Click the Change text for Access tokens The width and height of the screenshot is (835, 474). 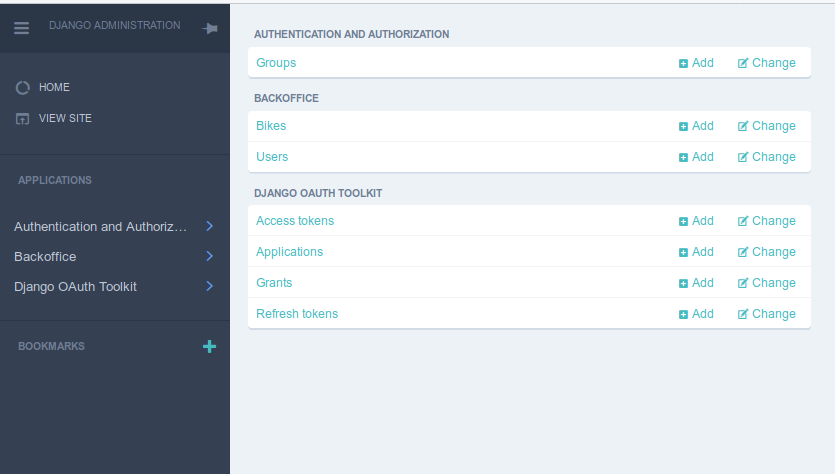click(x=774, y=220)
